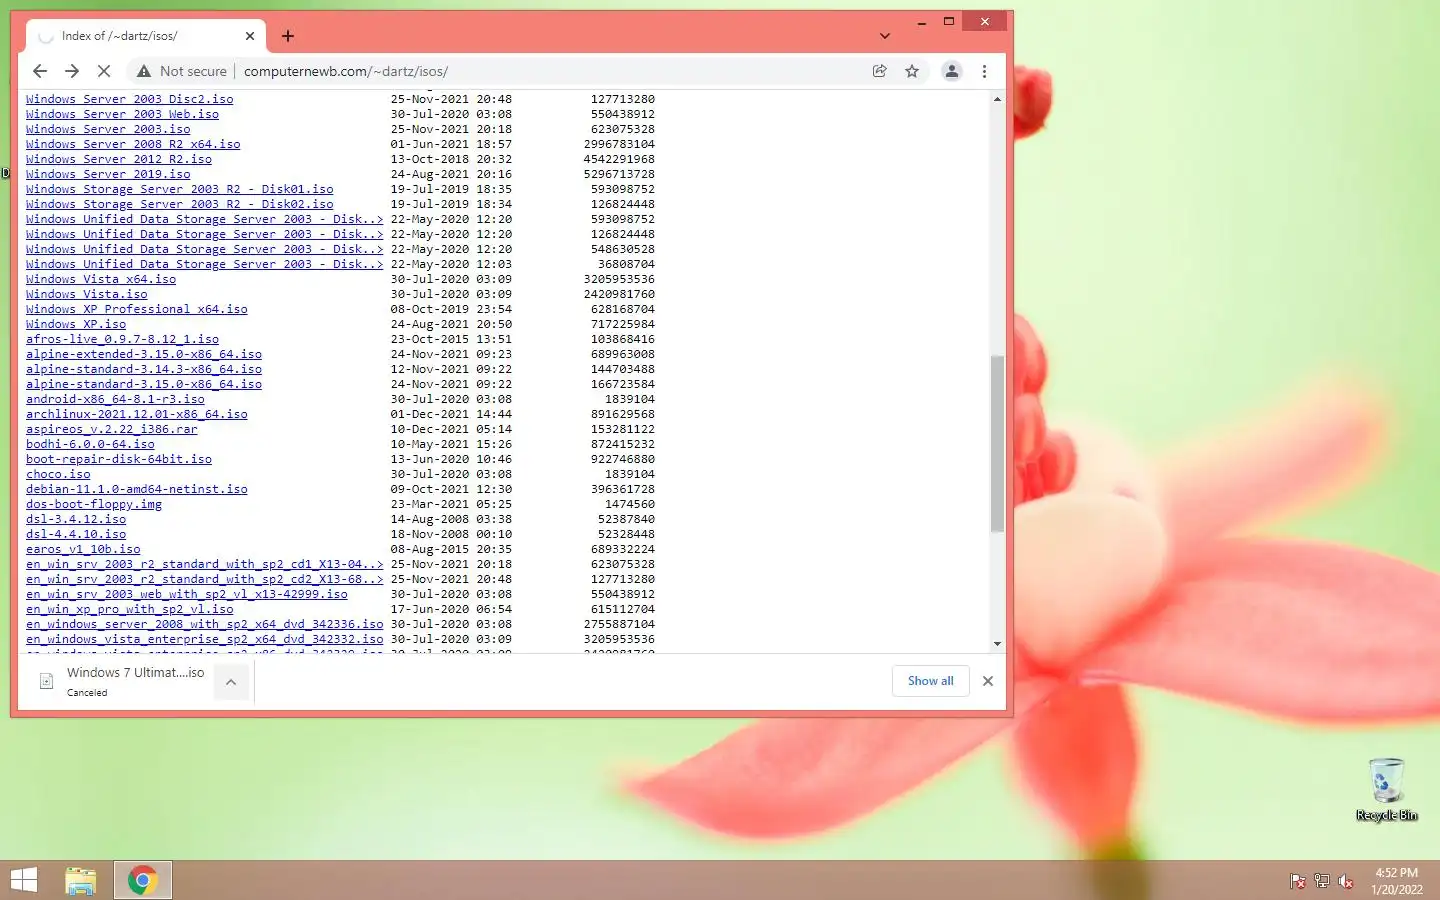Download Windows_Server_2012_R2.iso
The image size is (1440, 900).
(x=119, y=159)
